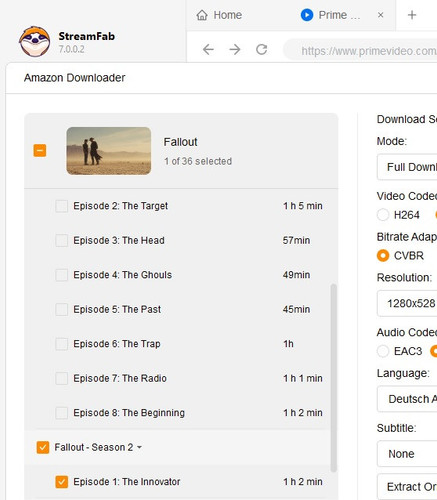
Task: Uncheck the Fallout - Season 2 checkbox
Action: [x=43, y=447]
